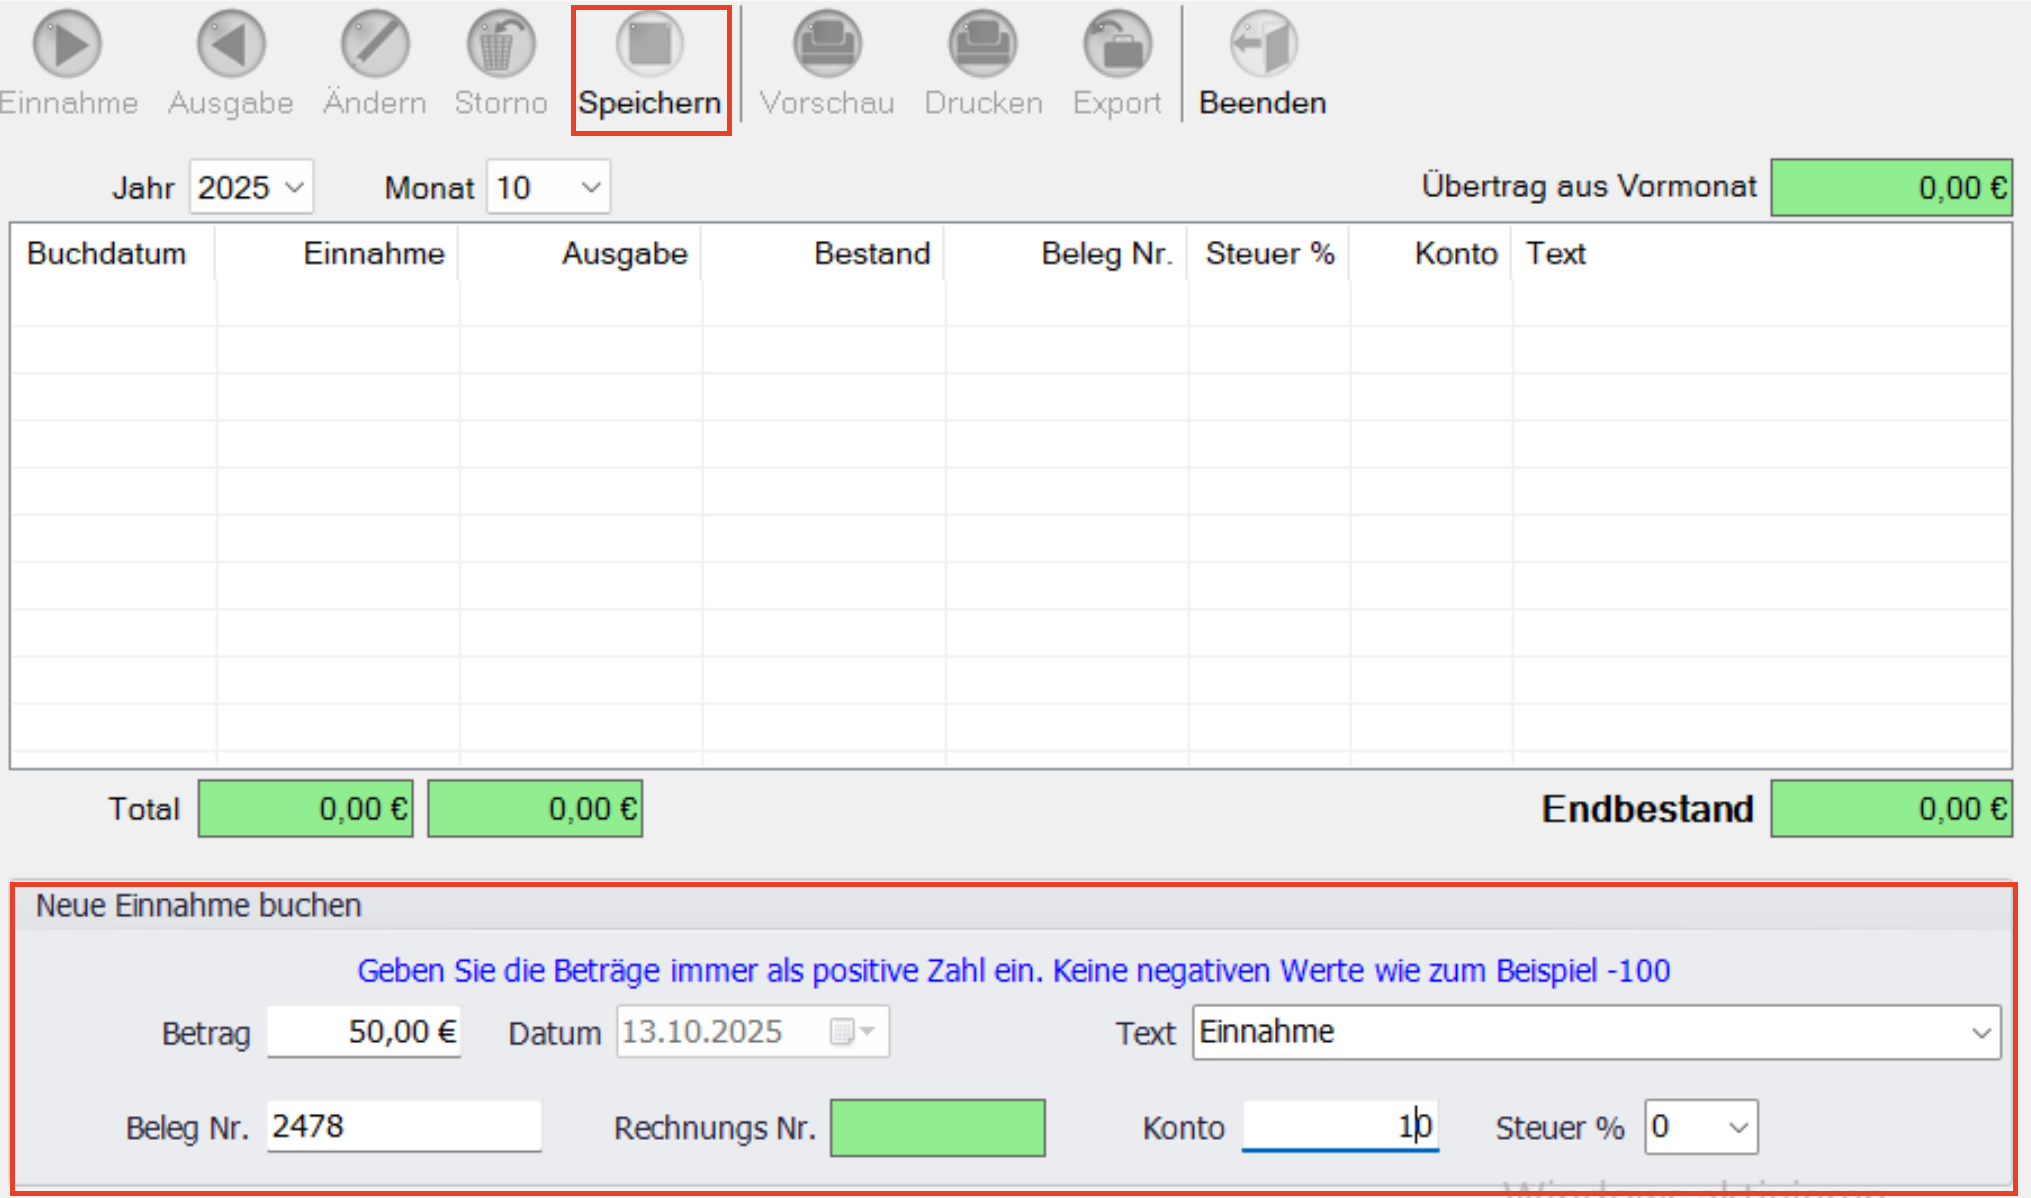Click the Endbestand 0,00 € value

point(1891,809)
